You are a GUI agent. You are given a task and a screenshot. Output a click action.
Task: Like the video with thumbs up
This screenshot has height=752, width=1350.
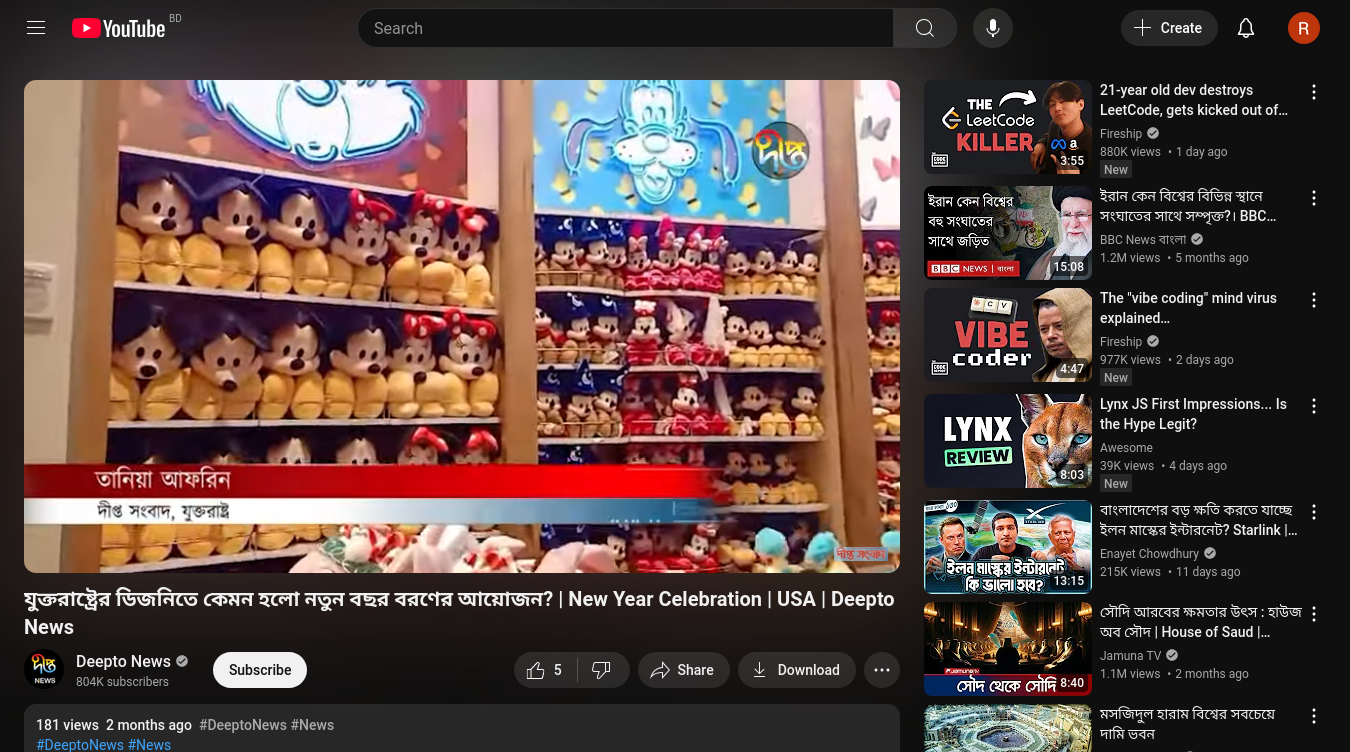click(546, 670)
